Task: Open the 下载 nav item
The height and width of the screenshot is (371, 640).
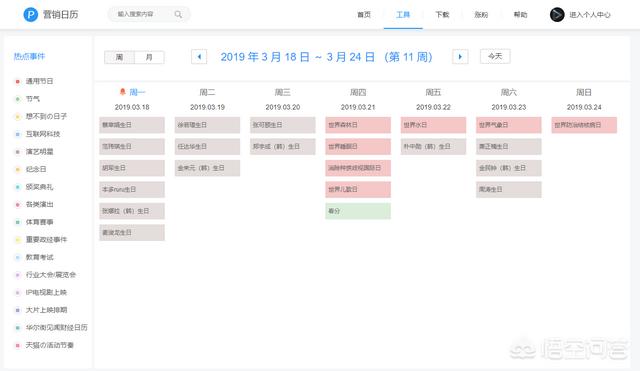Action: pos(442,15)
